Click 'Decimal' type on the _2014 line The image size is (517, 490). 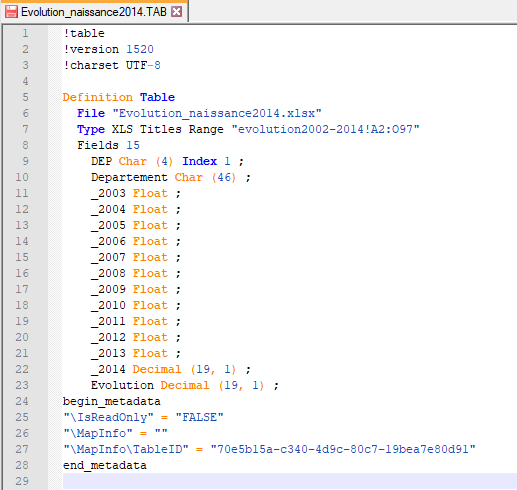pos(157,369)
